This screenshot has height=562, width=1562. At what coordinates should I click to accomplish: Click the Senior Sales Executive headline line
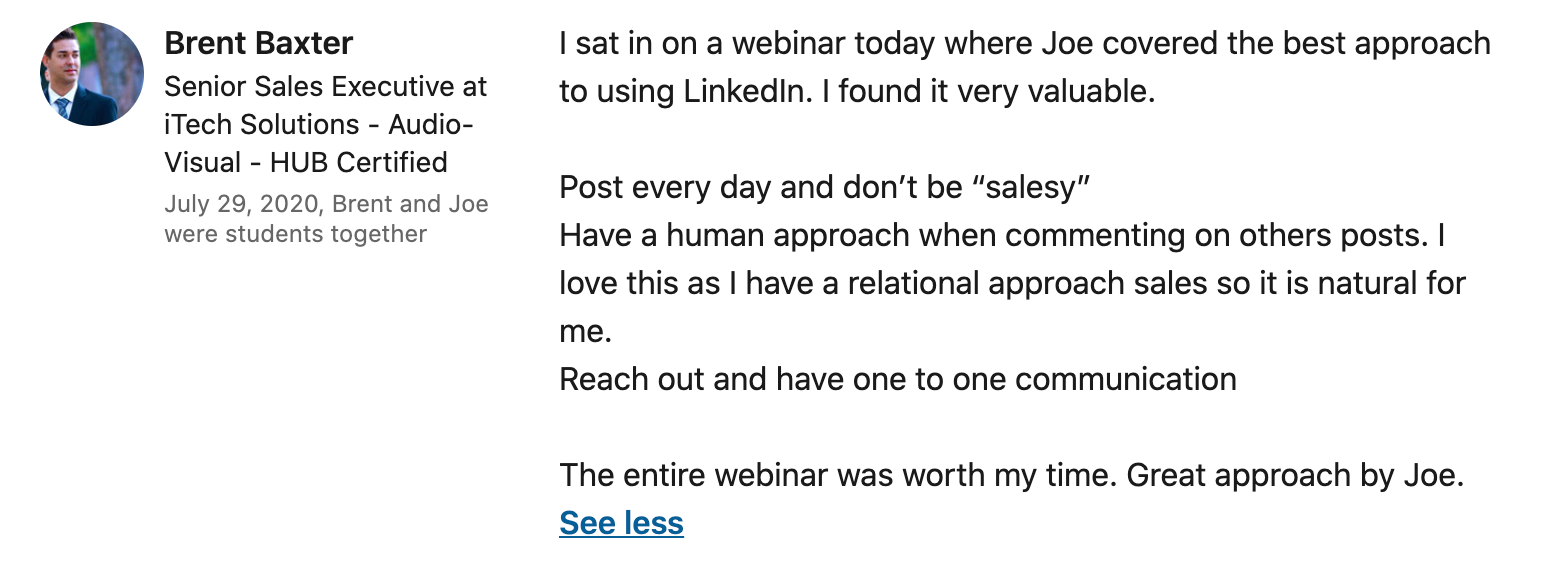pyautogui.click(x=325, y=87)
